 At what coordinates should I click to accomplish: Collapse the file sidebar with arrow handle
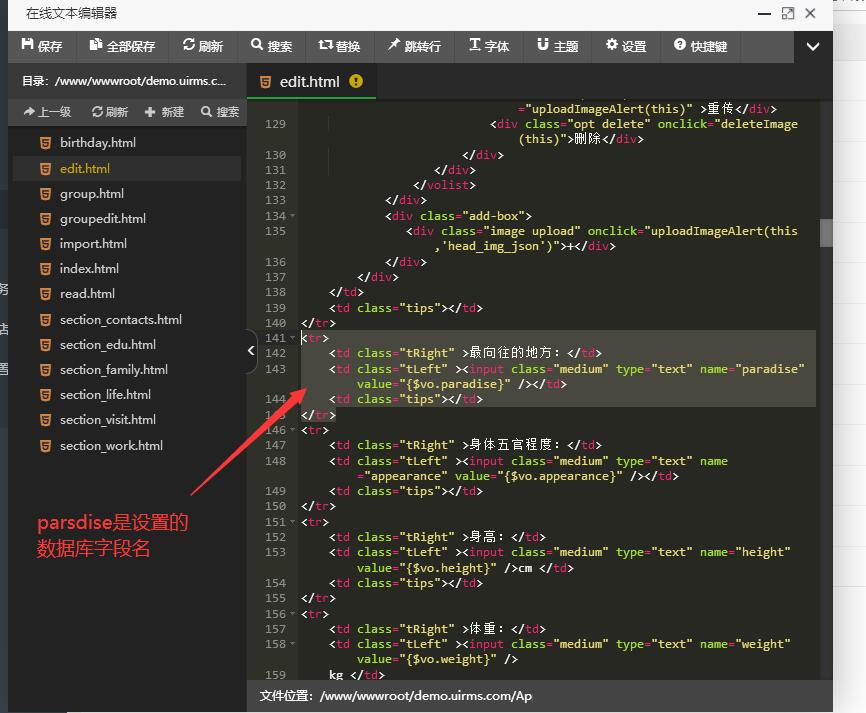(251, 351)
